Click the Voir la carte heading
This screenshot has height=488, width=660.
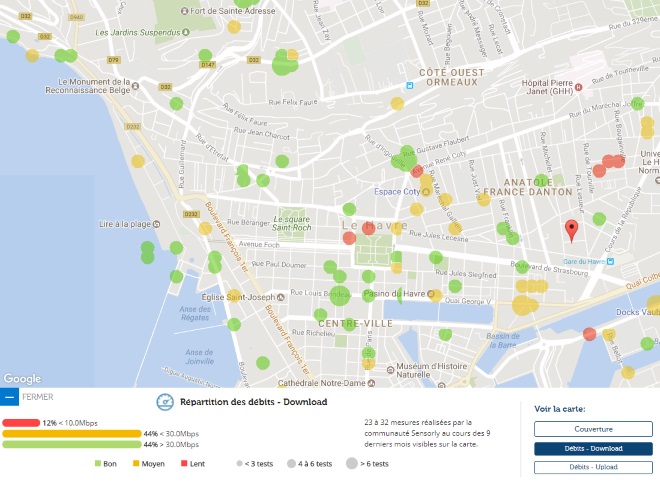(560, 409)
